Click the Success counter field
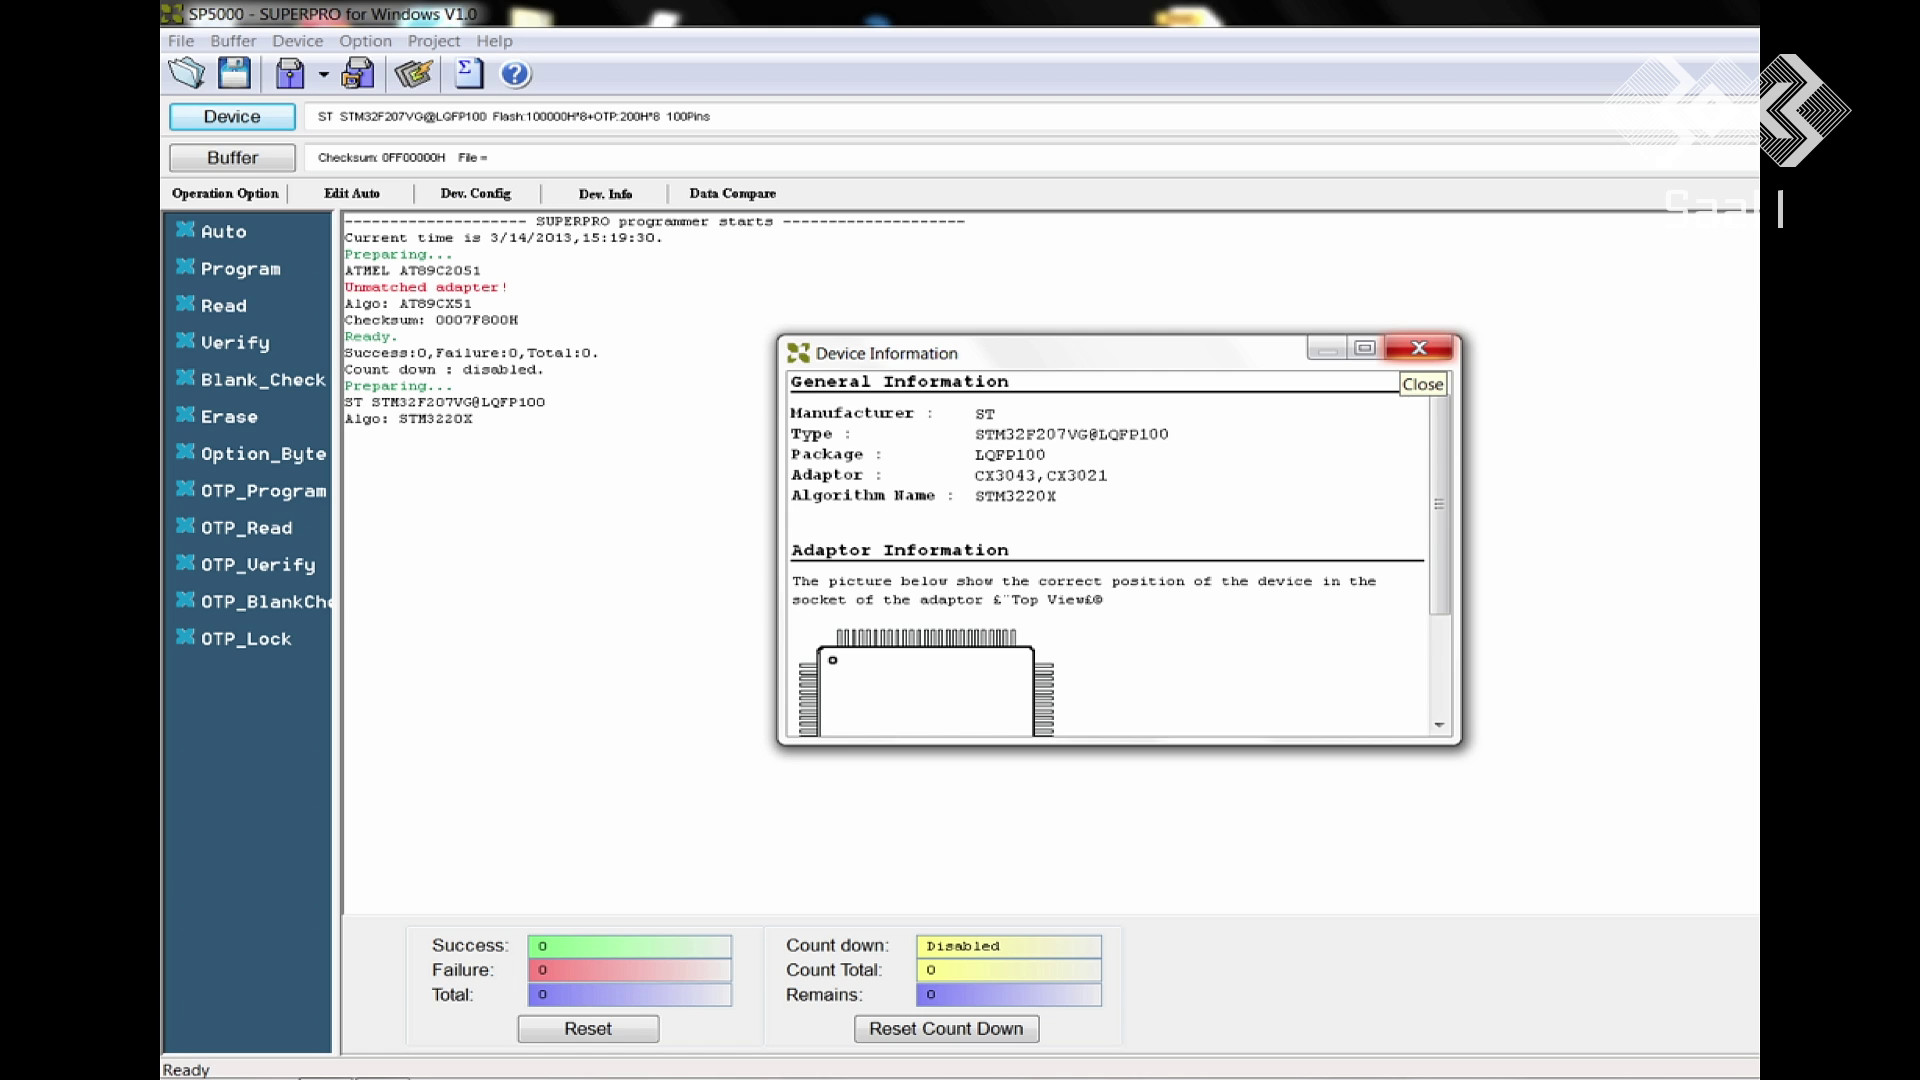The width and height of the screenshot is (1920, 1080). point(630,946)
